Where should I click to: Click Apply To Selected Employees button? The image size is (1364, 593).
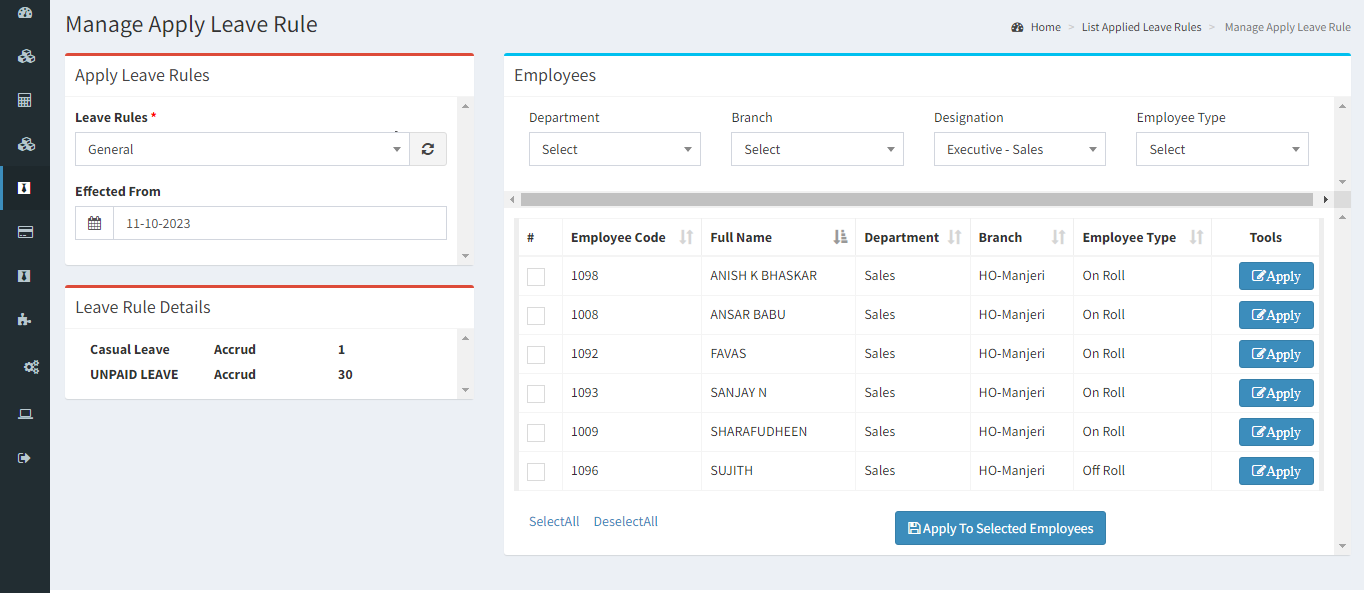click(1000, 528)
